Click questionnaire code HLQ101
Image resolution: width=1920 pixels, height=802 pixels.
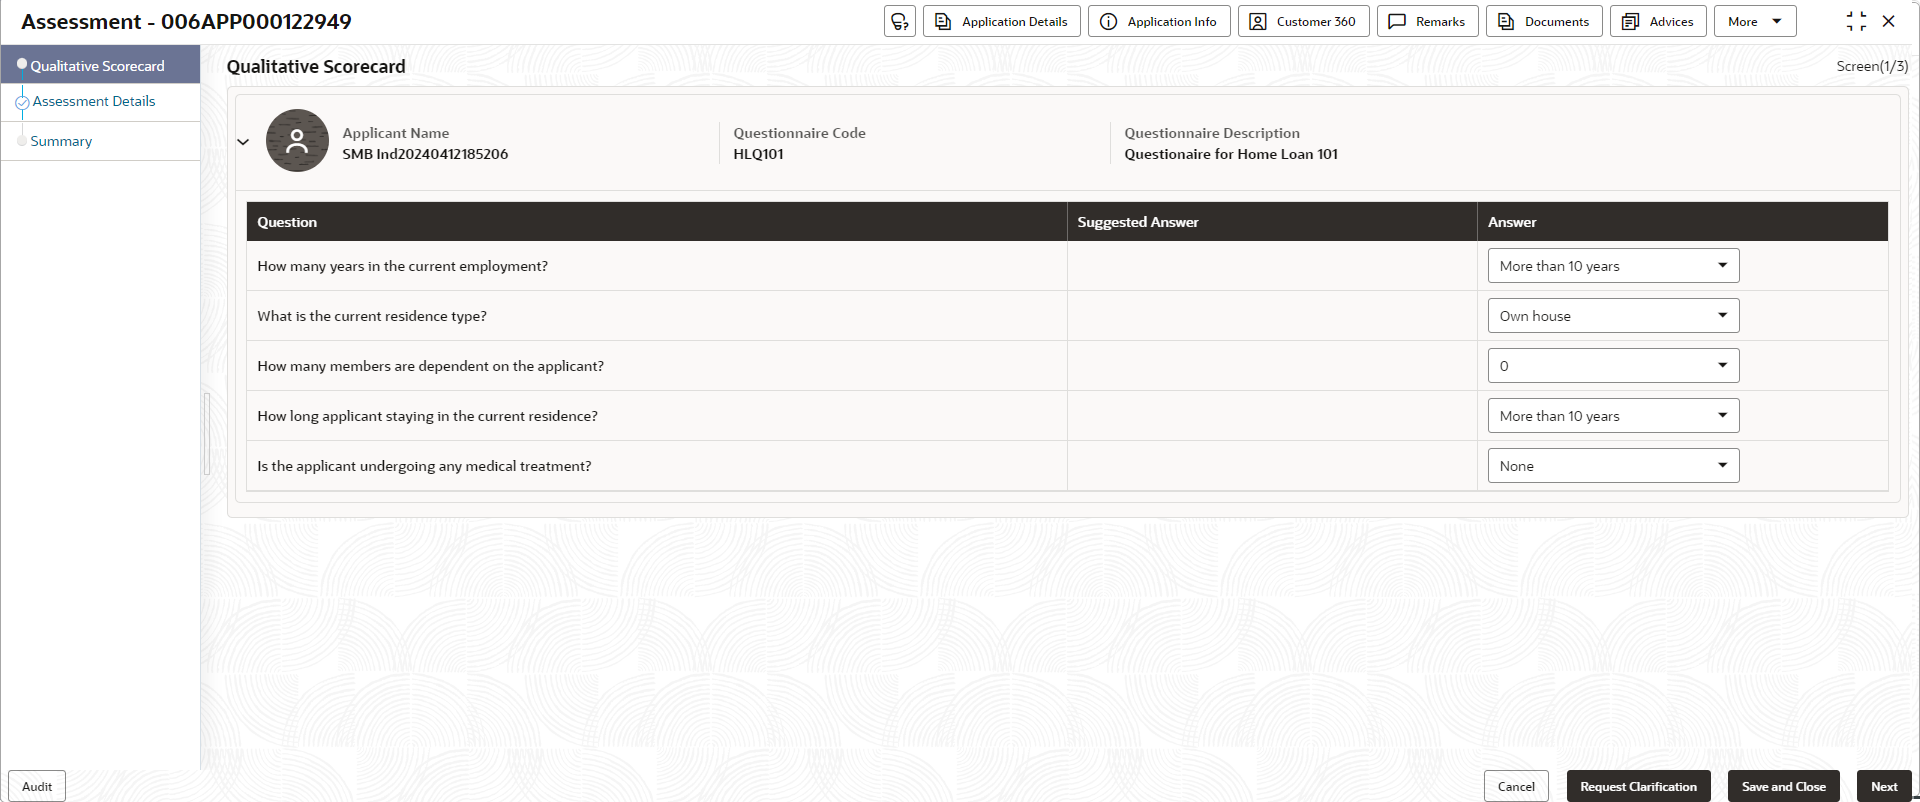[x=758, y=154]
